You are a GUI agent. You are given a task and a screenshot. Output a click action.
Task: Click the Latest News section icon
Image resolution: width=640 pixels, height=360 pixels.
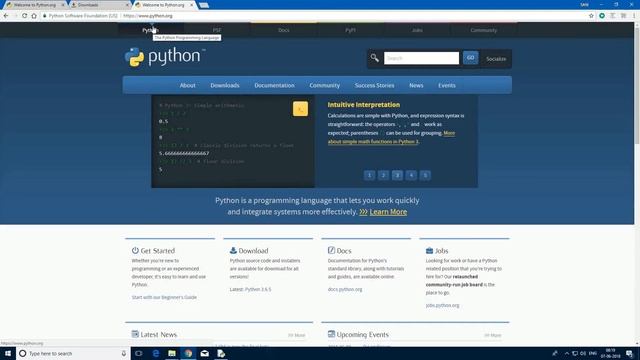click(x=135, y=334)
